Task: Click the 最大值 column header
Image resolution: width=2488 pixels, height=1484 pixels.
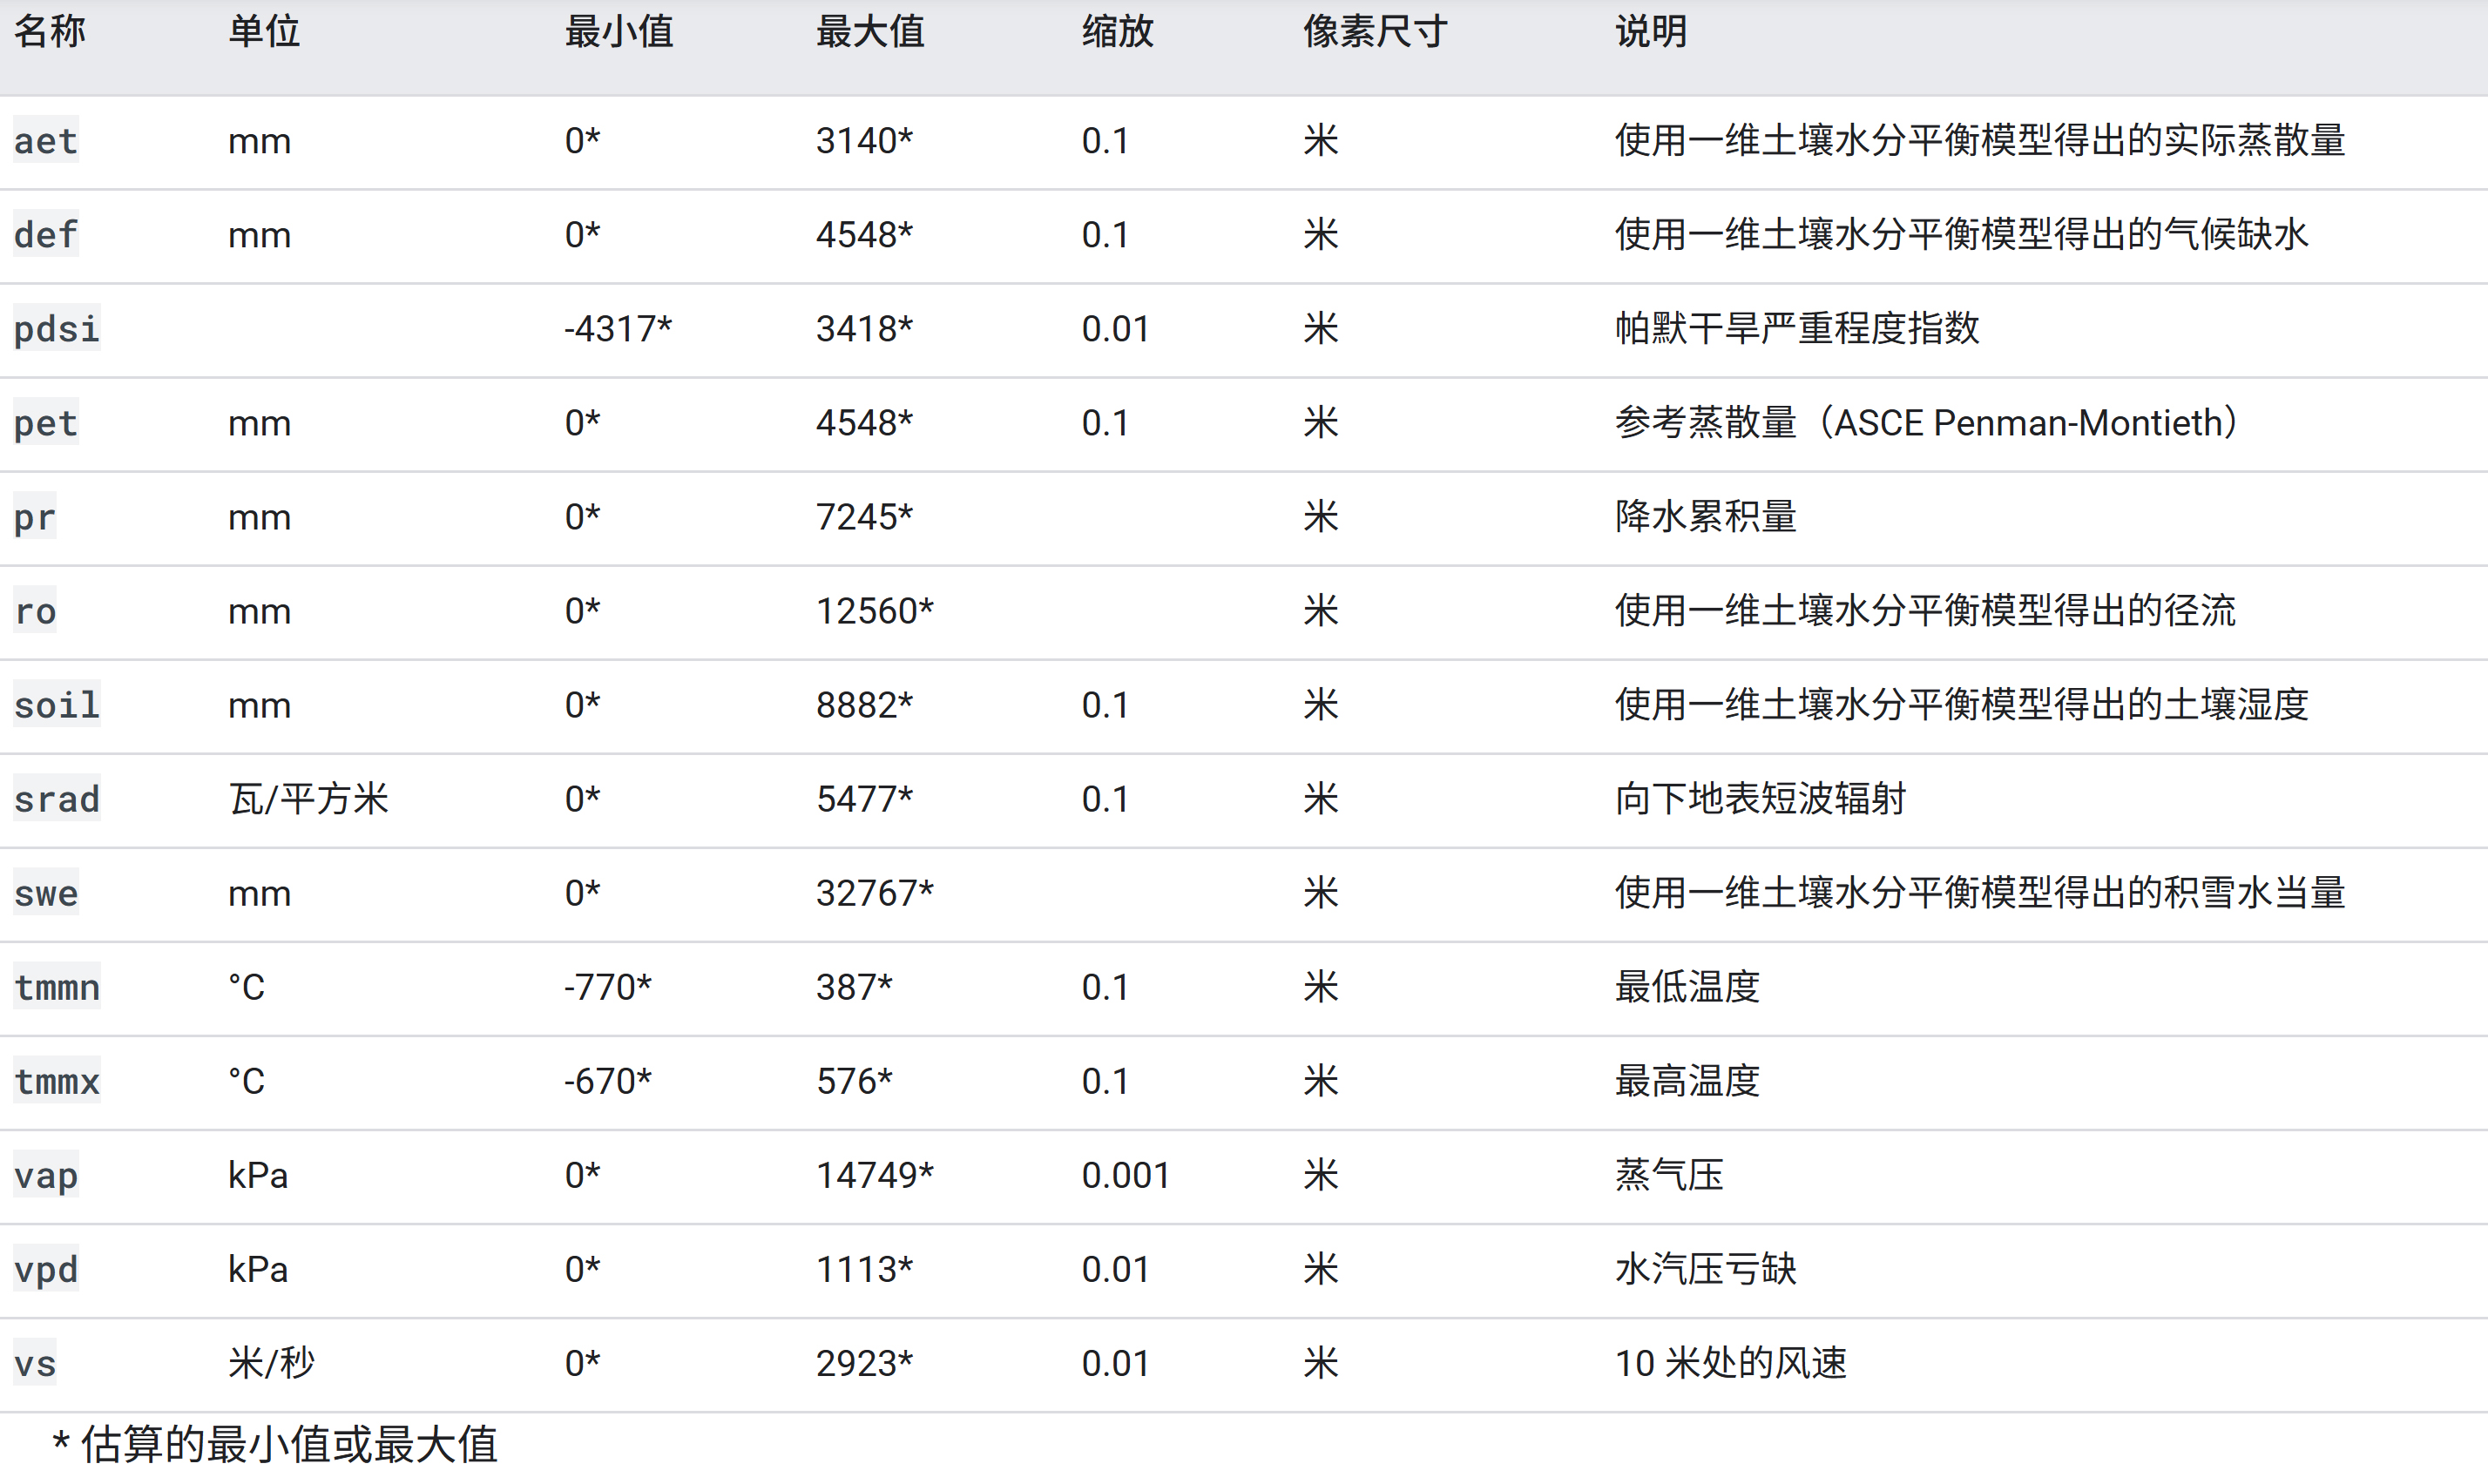Action: click(869, 32)
